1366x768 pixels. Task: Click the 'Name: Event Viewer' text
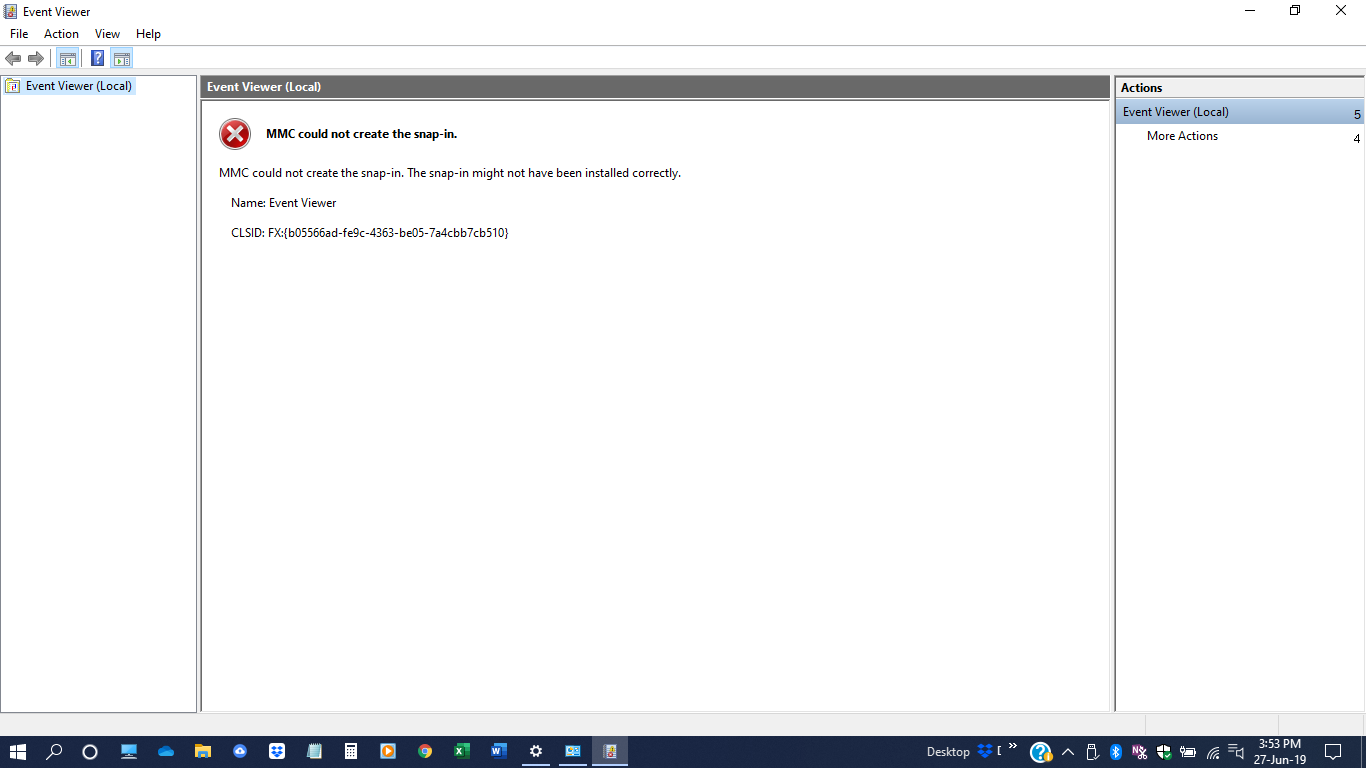tap(284, 202)
